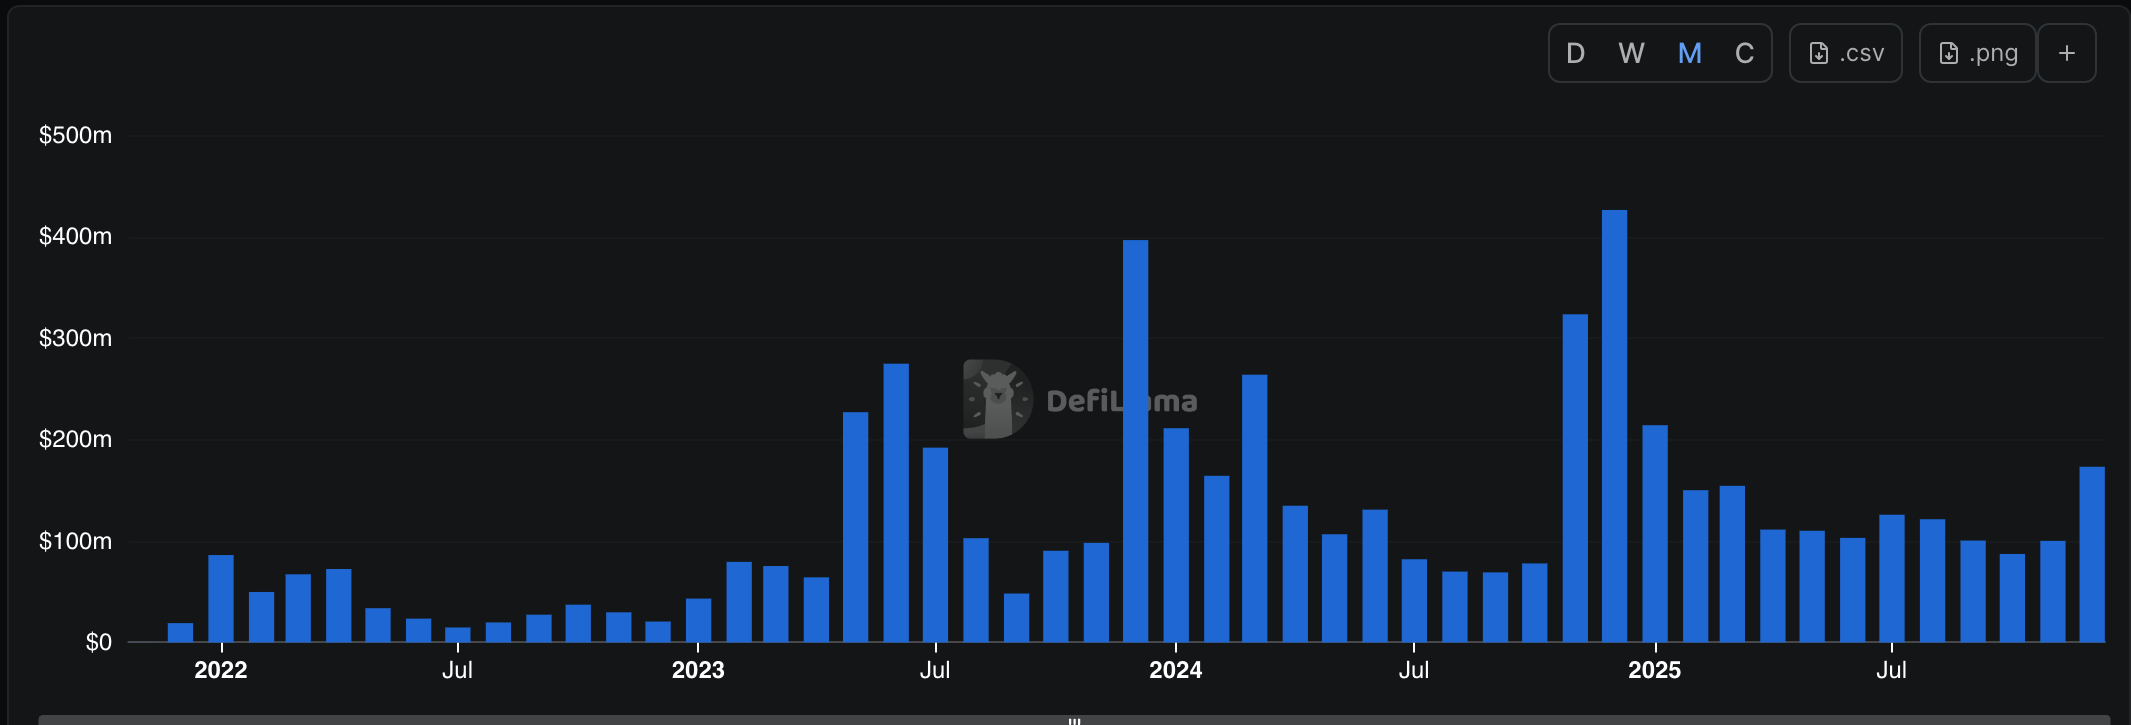Viewport: 2131px width, 725px height.
Task: Click the "Jul" label after 2025
Action: point(1892,670)
